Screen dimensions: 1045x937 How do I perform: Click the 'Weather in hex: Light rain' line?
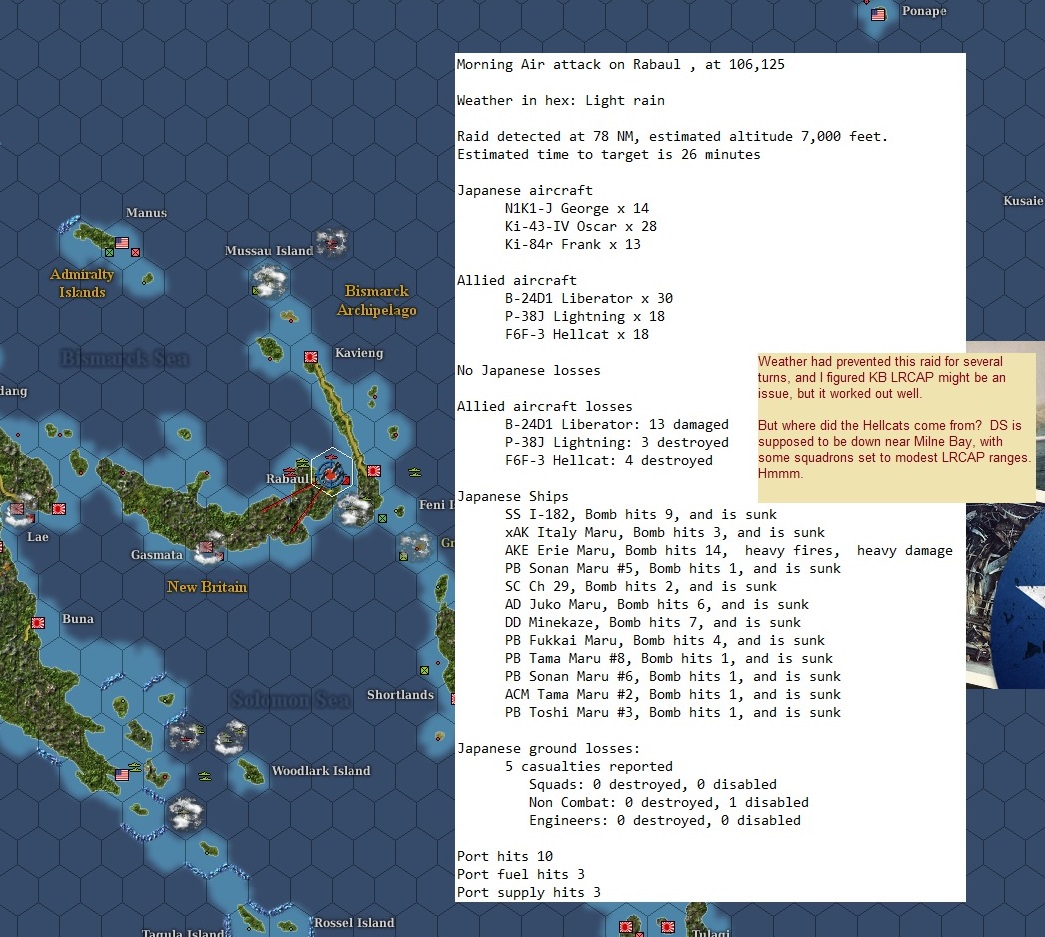(560, 101)
